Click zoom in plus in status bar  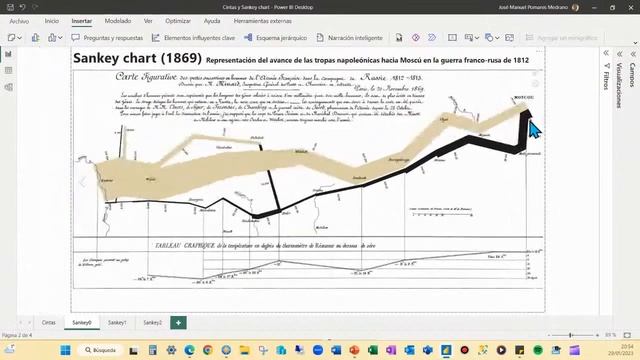click(x=597, y=335)
